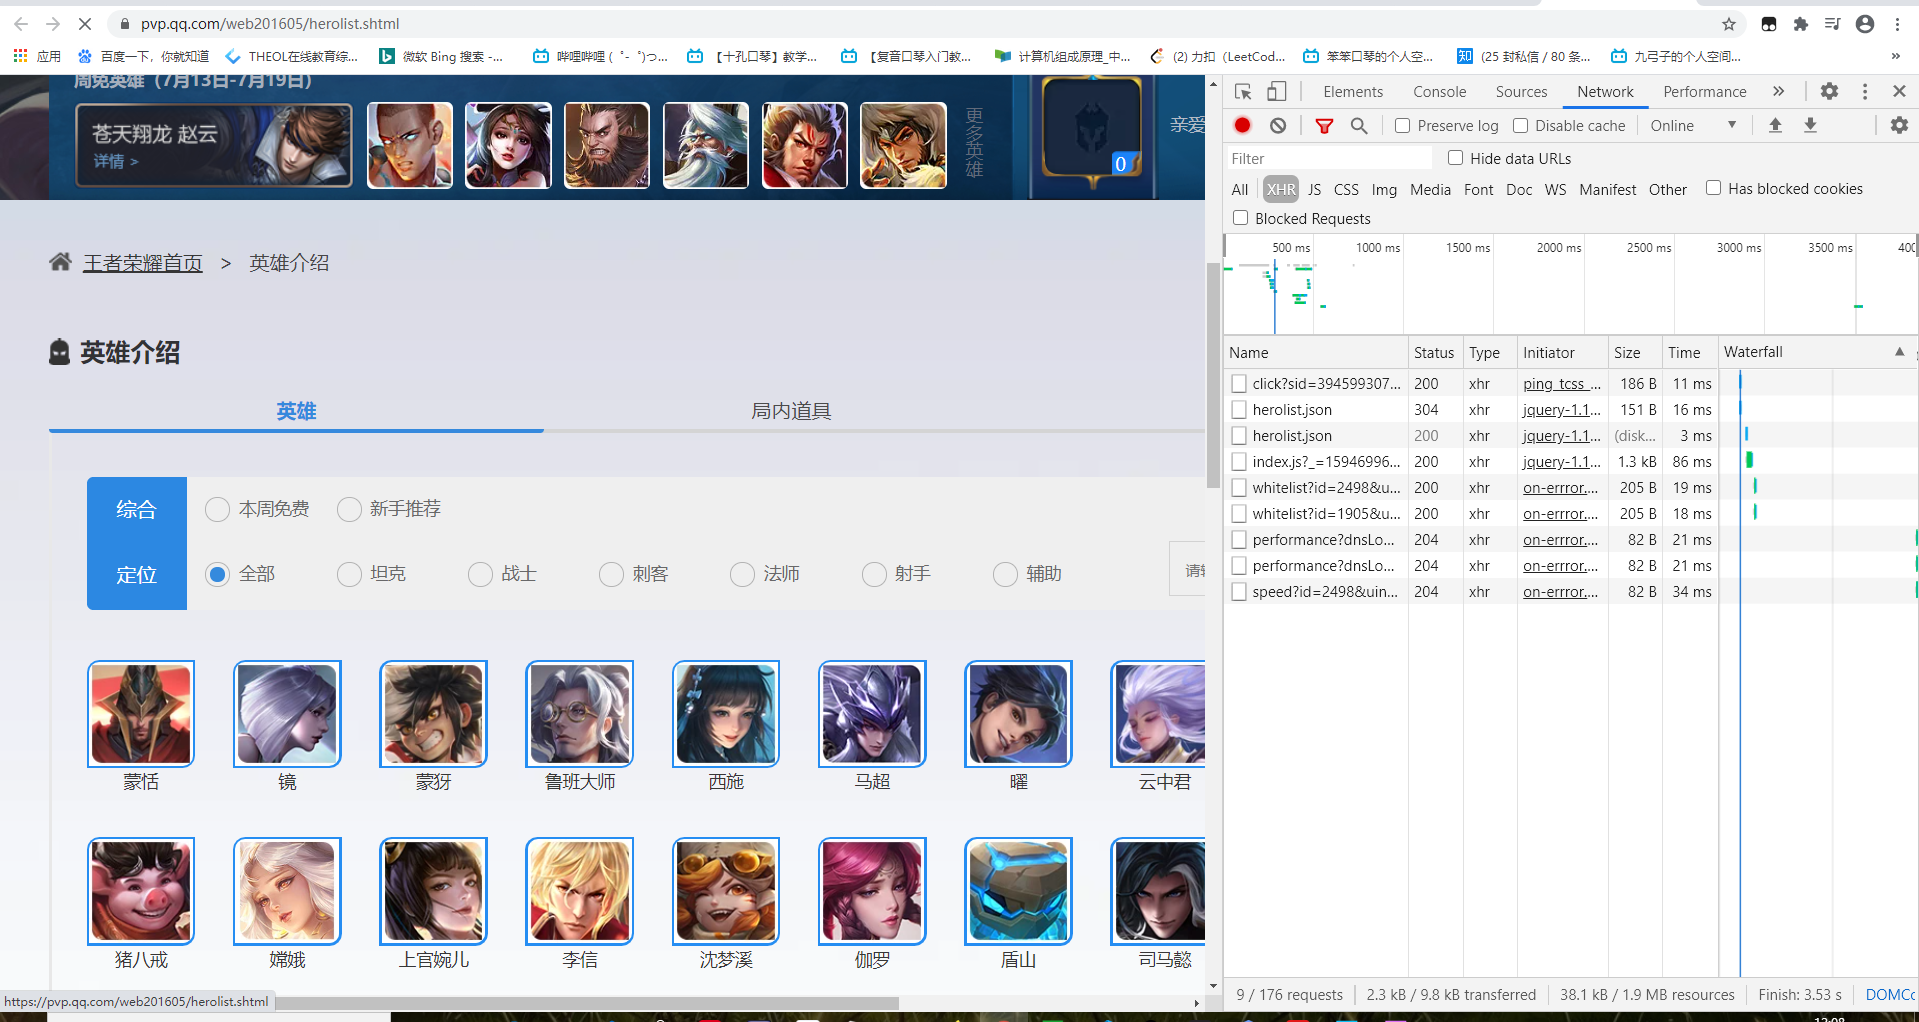
Task: Filter requests by JS type
Action: click(x=1314, y=189)
